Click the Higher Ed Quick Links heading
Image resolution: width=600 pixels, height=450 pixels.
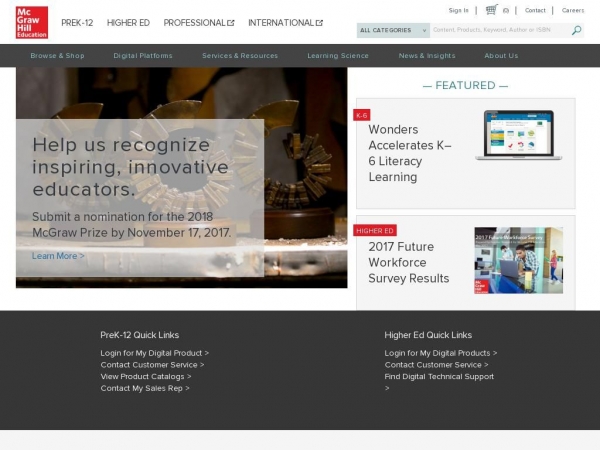428,335
